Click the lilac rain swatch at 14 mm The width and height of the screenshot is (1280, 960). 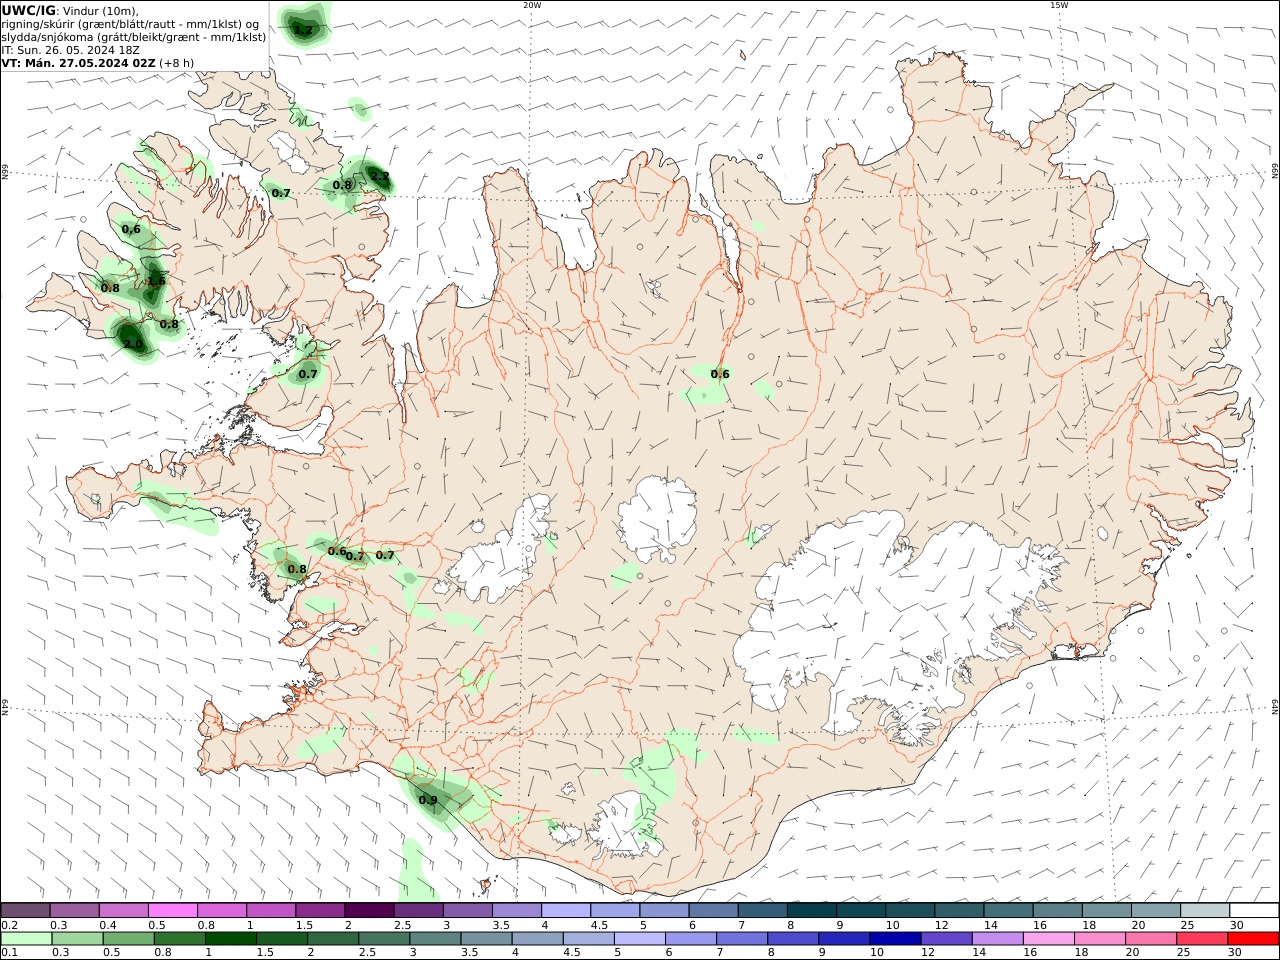(996, 939)
